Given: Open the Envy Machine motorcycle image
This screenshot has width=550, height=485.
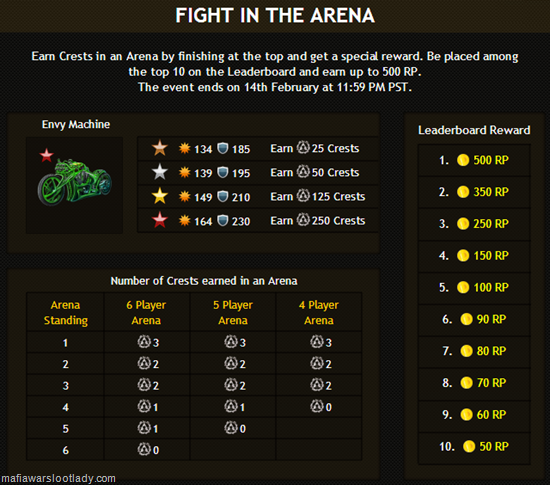Looking at the screenshot, I should coord(75,182).
